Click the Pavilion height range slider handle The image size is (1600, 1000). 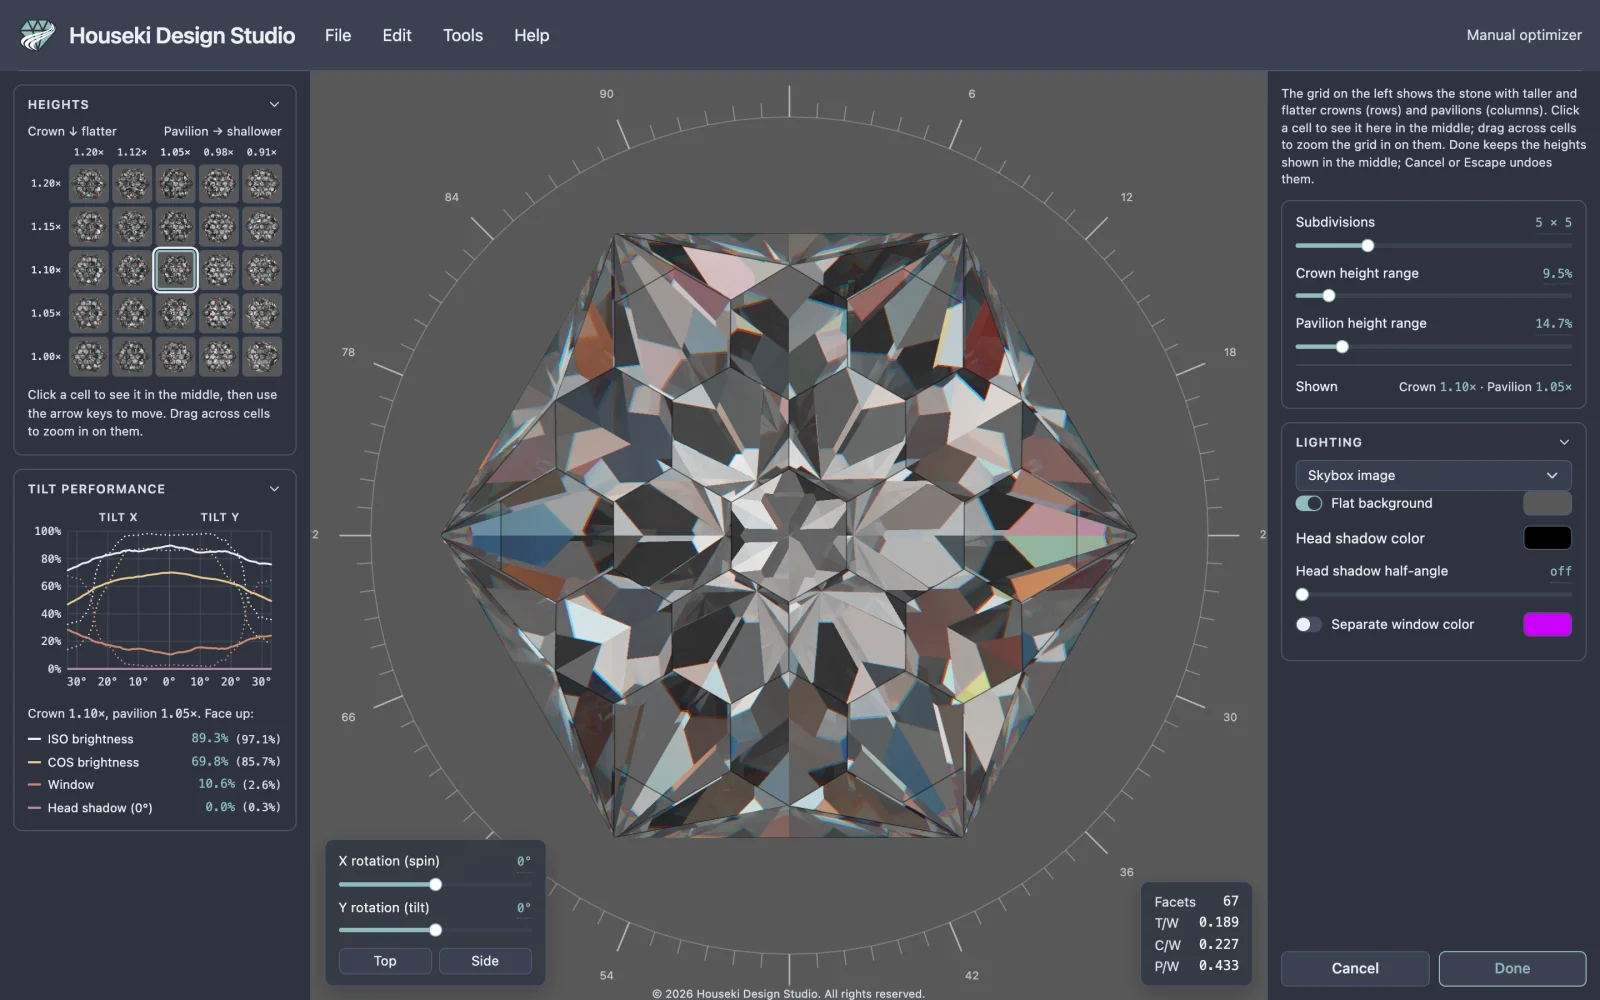(1342, 347)
